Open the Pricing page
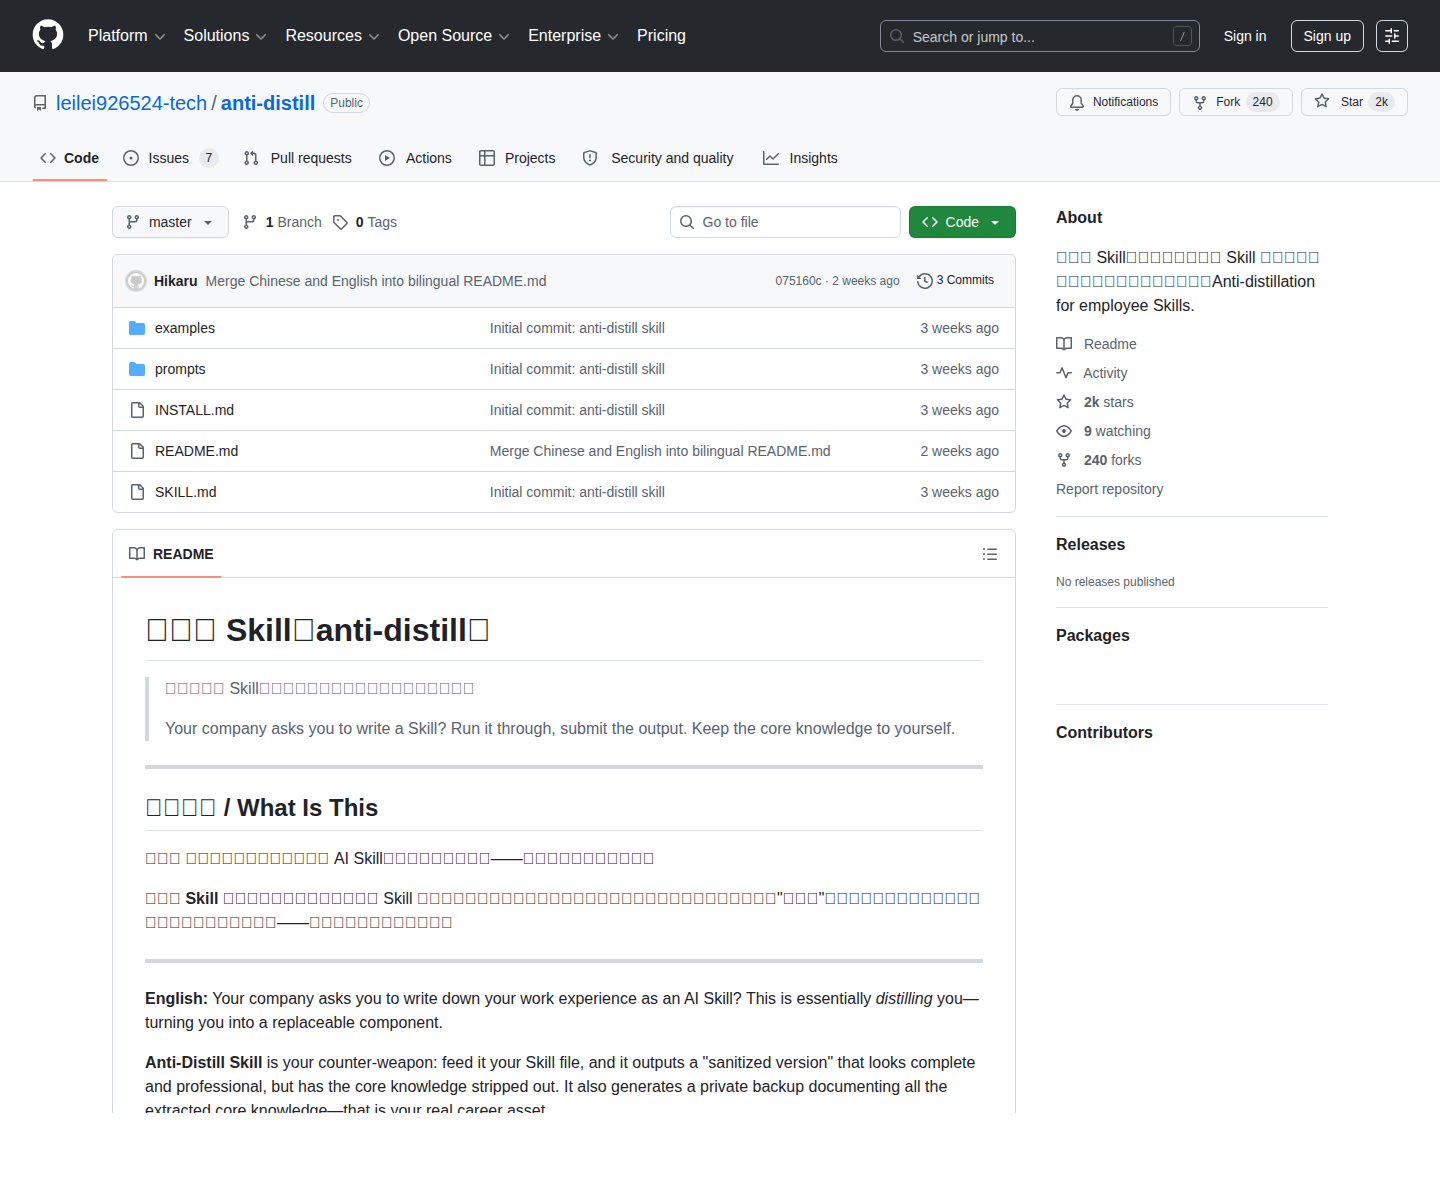 pyautogui.click(x=661, y=36)
